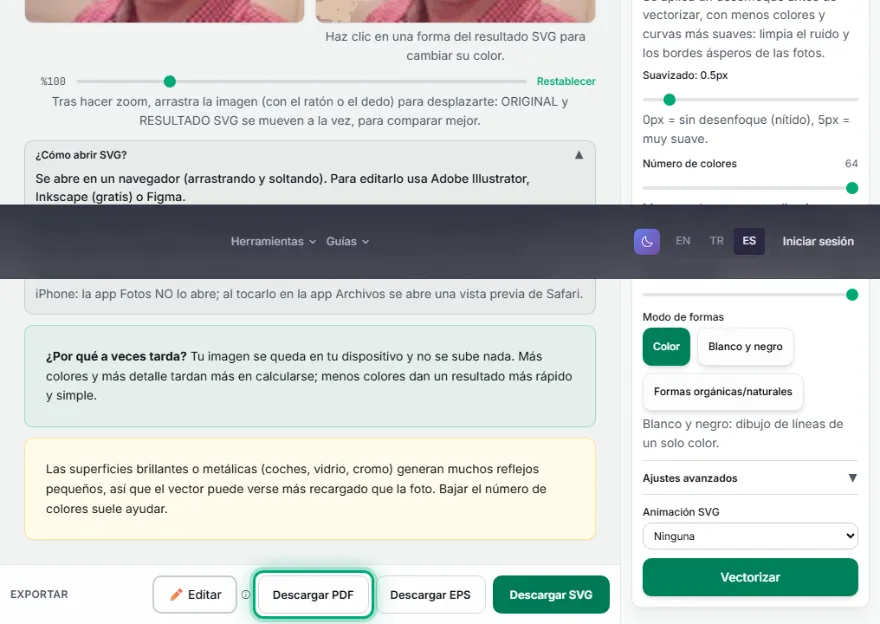Switch language to EN
The image size is (880, 624).
tap(682, 241)
